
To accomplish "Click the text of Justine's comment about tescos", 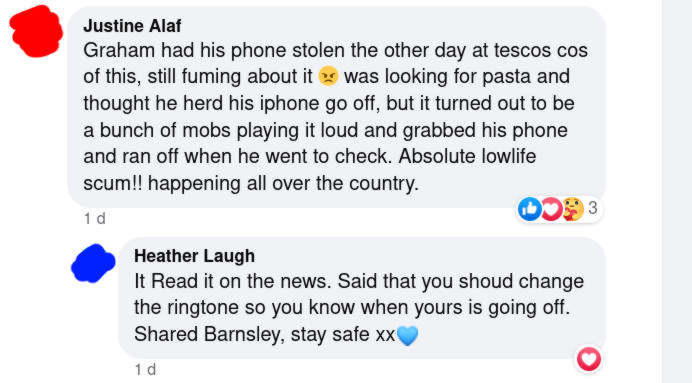I will click(335, 116).
